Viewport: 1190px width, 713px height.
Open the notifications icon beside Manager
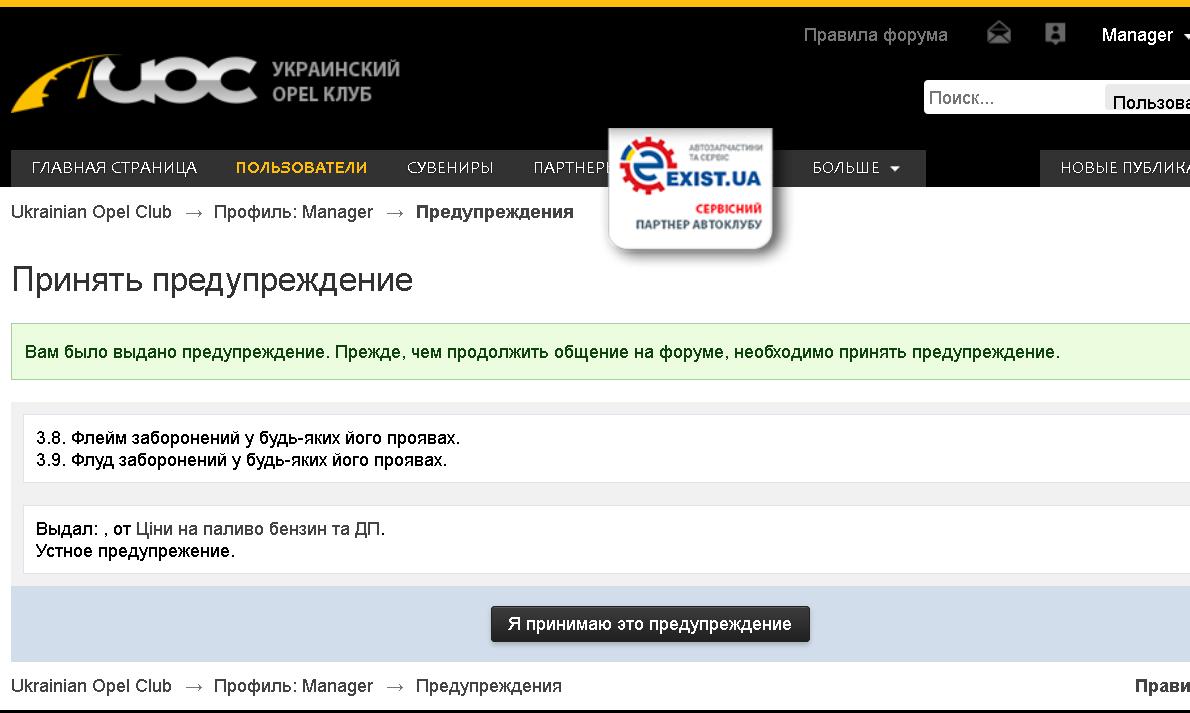pyautogui.click(x=1055, y=33)
